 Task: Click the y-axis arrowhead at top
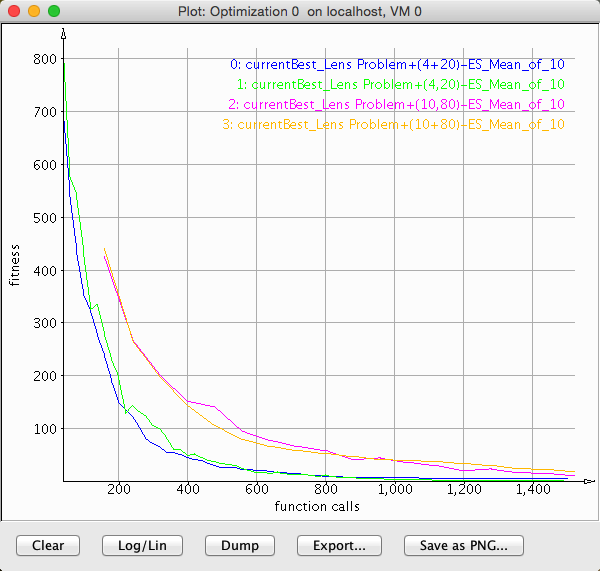tap(64, 34)
